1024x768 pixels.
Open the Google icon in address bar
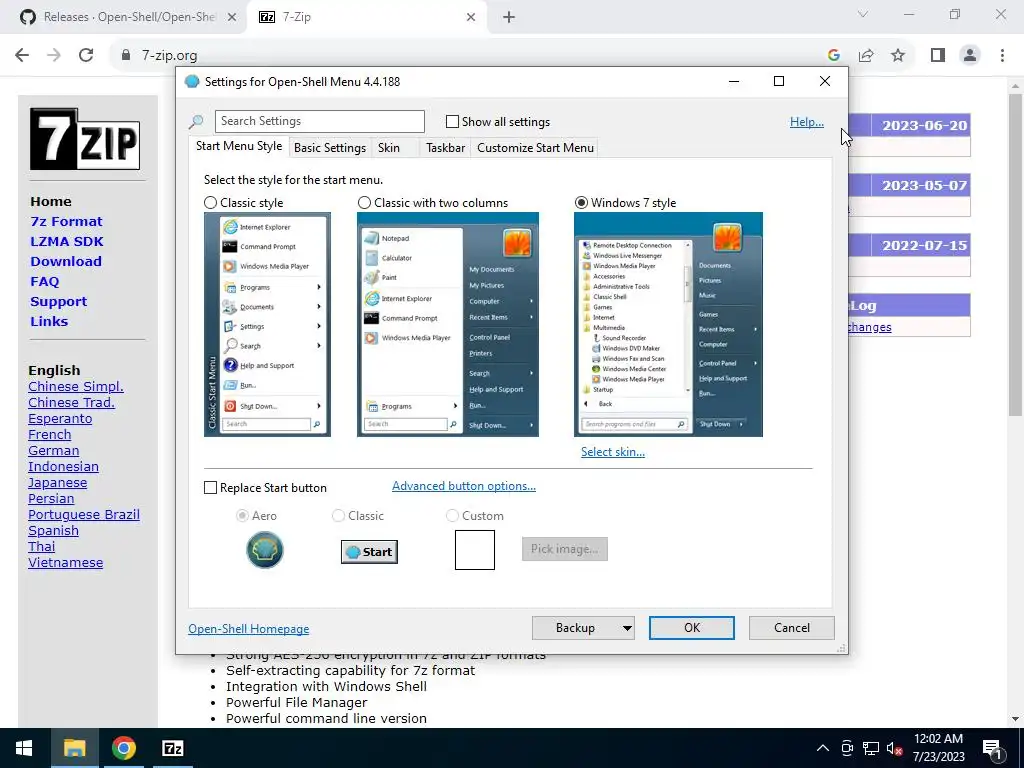[x=833, y=55]
